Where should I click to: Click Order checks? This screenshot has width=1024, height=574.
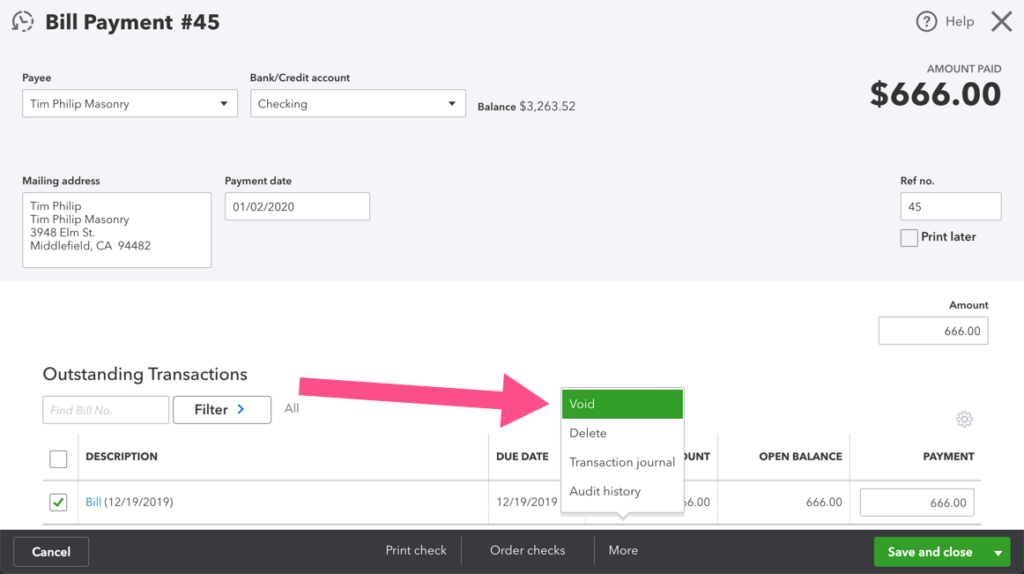coord(528,550)
